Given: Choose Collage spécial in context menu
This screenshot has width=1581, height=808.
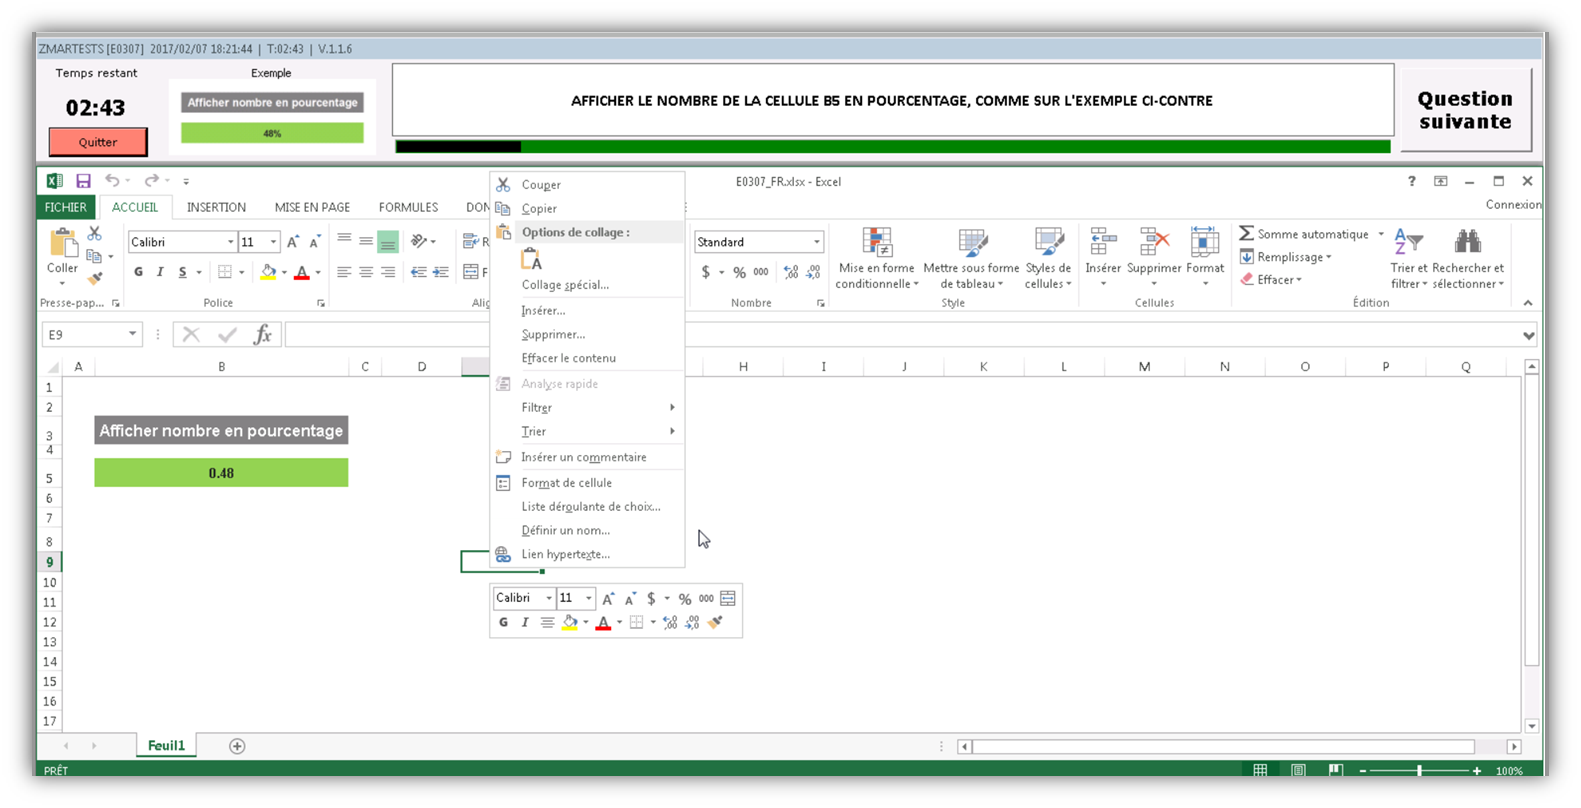Looking at the screenshot, I should coord(587,285).
